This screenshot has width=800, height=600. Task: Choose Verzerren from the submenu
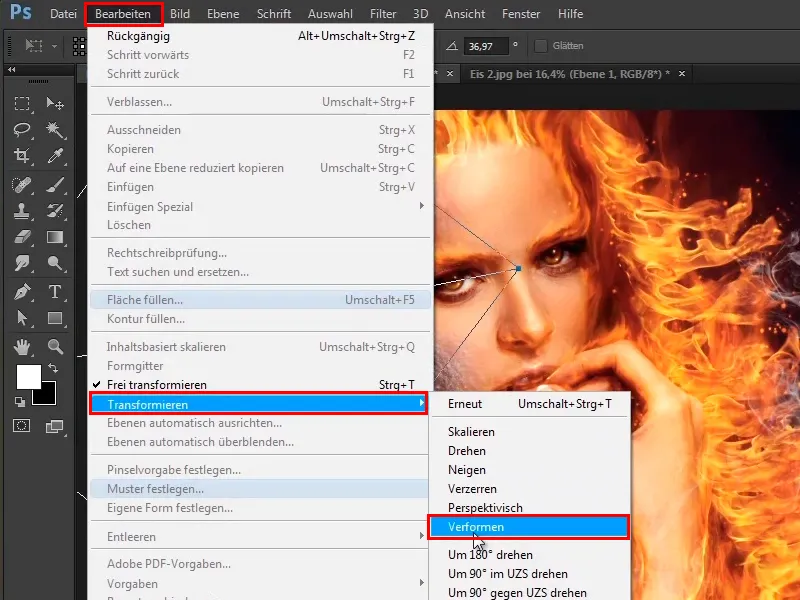[x=531, y=489]
